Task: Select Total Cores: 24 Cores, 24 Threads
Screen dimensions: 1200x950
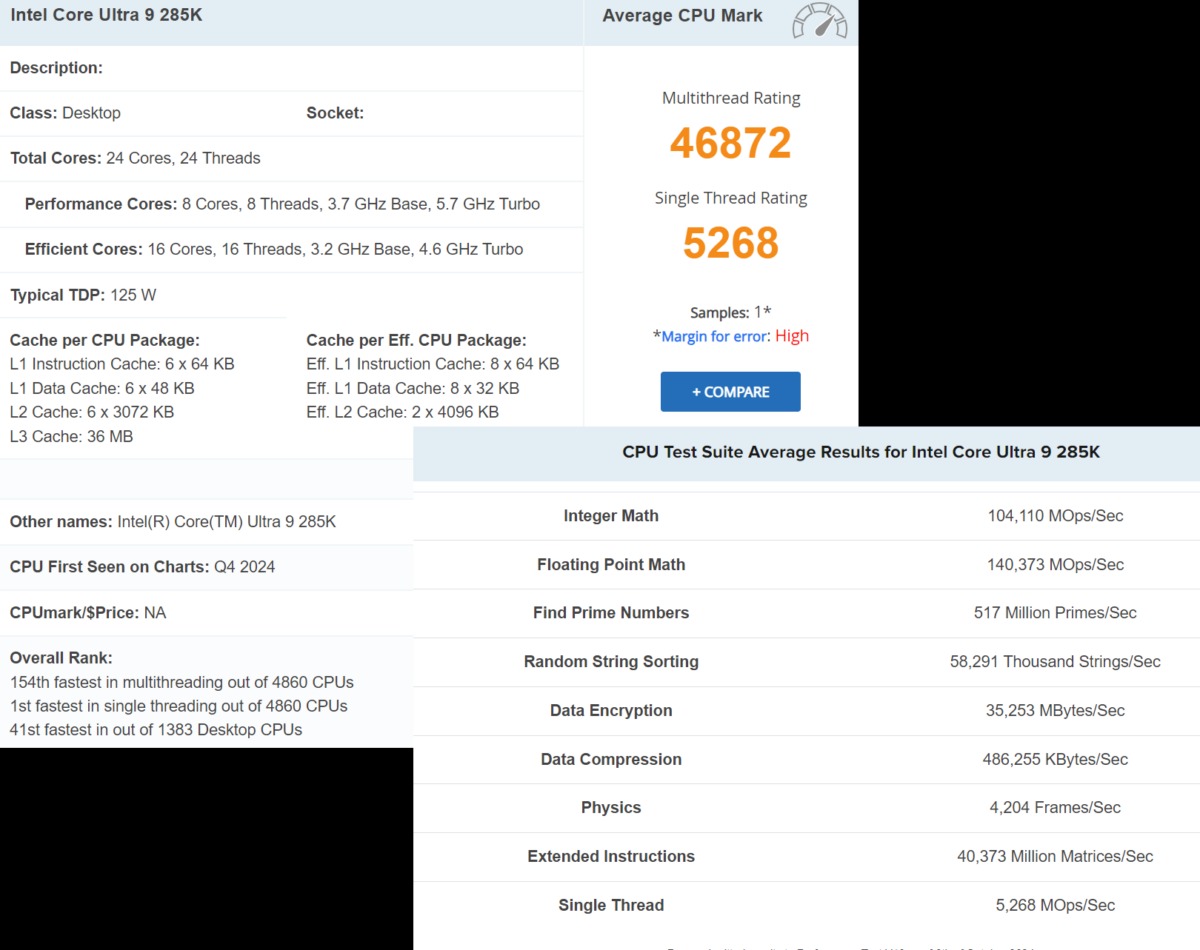Action: [135, 158]
